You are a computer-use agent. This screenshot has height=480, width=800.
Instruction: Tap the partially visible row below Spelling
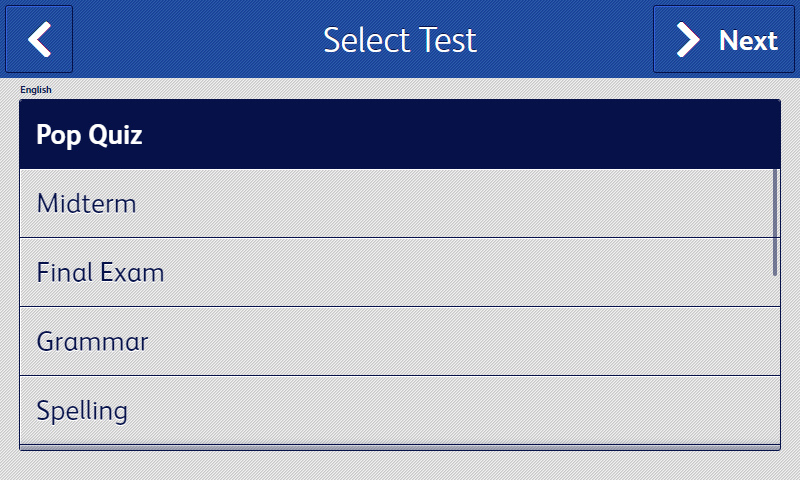point(400,447)
